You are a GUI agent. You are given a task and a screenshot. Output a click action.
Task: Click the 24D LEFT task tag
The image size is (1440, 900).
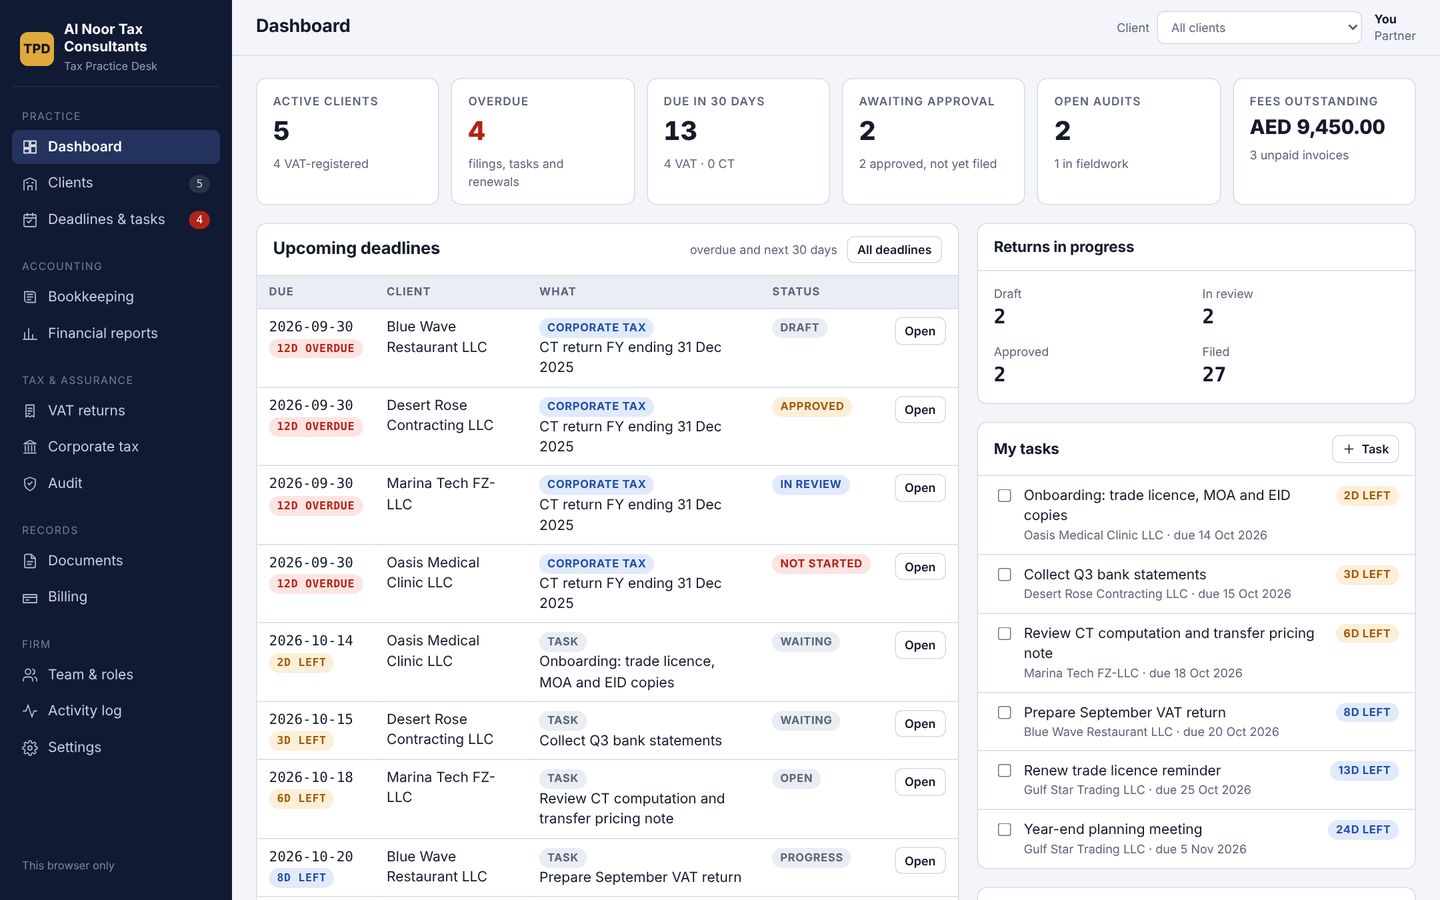1363,830
